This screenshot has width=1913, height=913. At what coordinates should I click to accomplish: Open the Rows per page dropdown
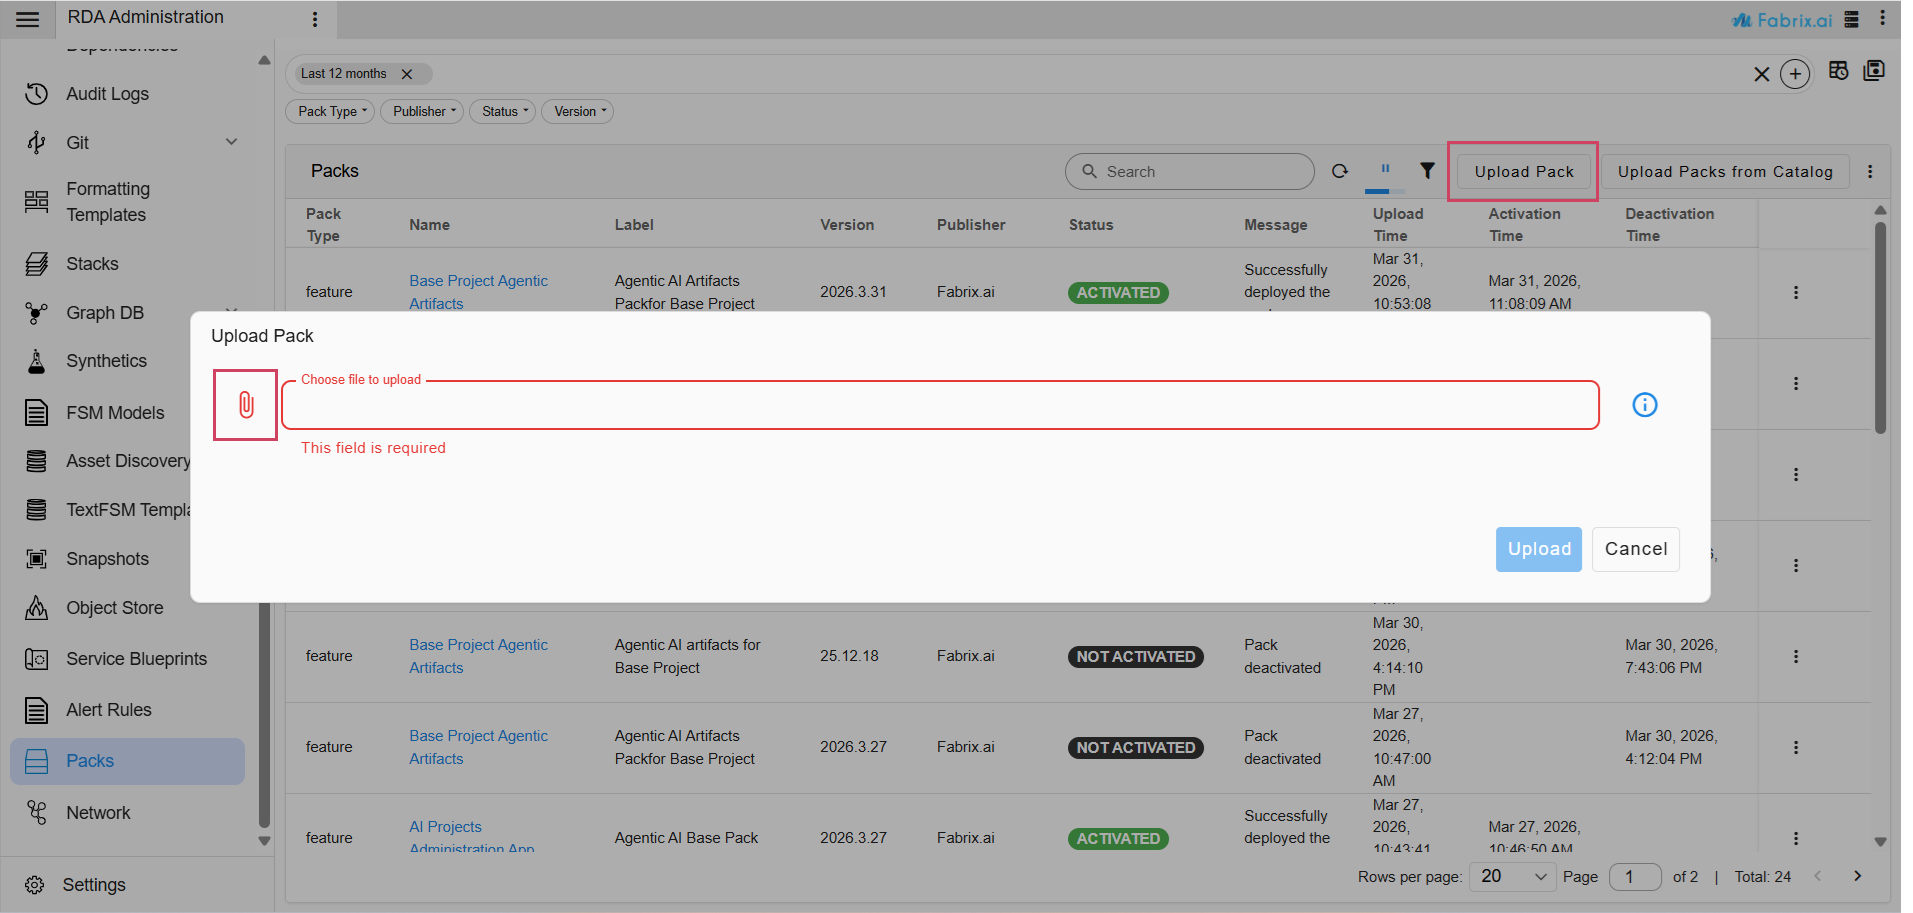(x=1511, y=876)
